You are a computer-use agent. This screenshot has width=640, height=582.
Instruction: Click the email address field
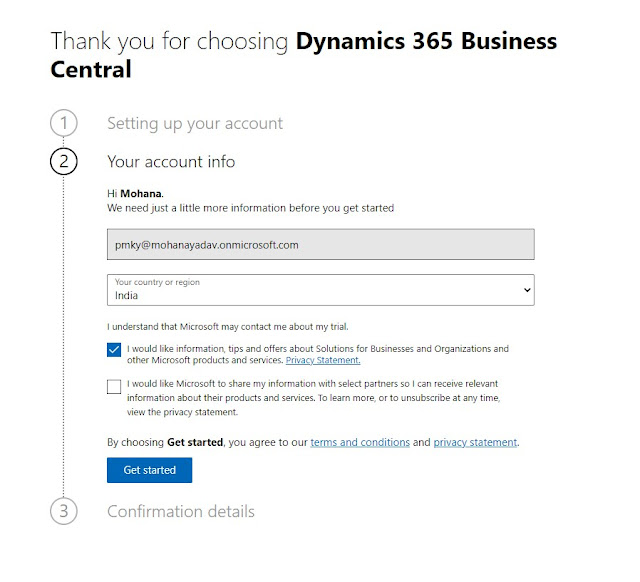[x=320, y=244]
